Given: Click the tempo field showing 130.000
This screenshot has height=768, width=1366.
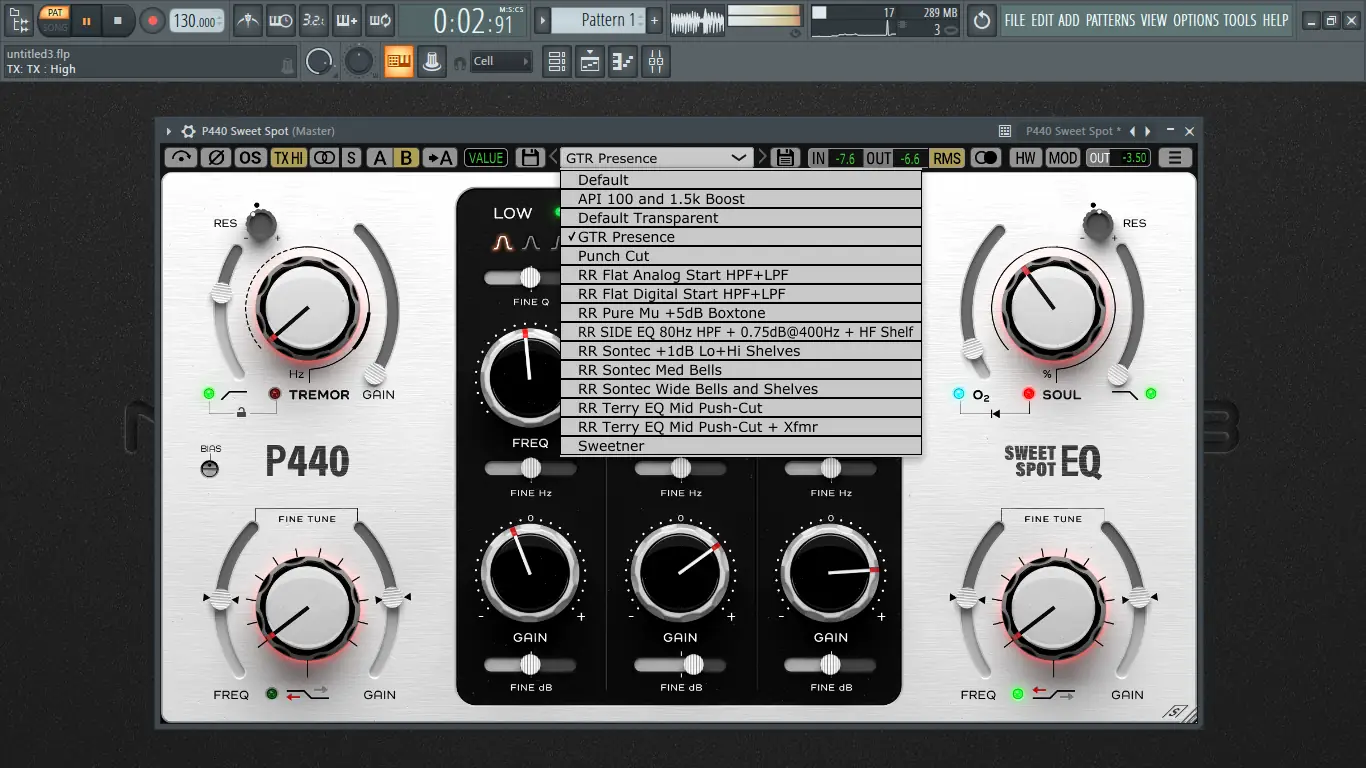Looking at the screenshot, I should point(196,20).
